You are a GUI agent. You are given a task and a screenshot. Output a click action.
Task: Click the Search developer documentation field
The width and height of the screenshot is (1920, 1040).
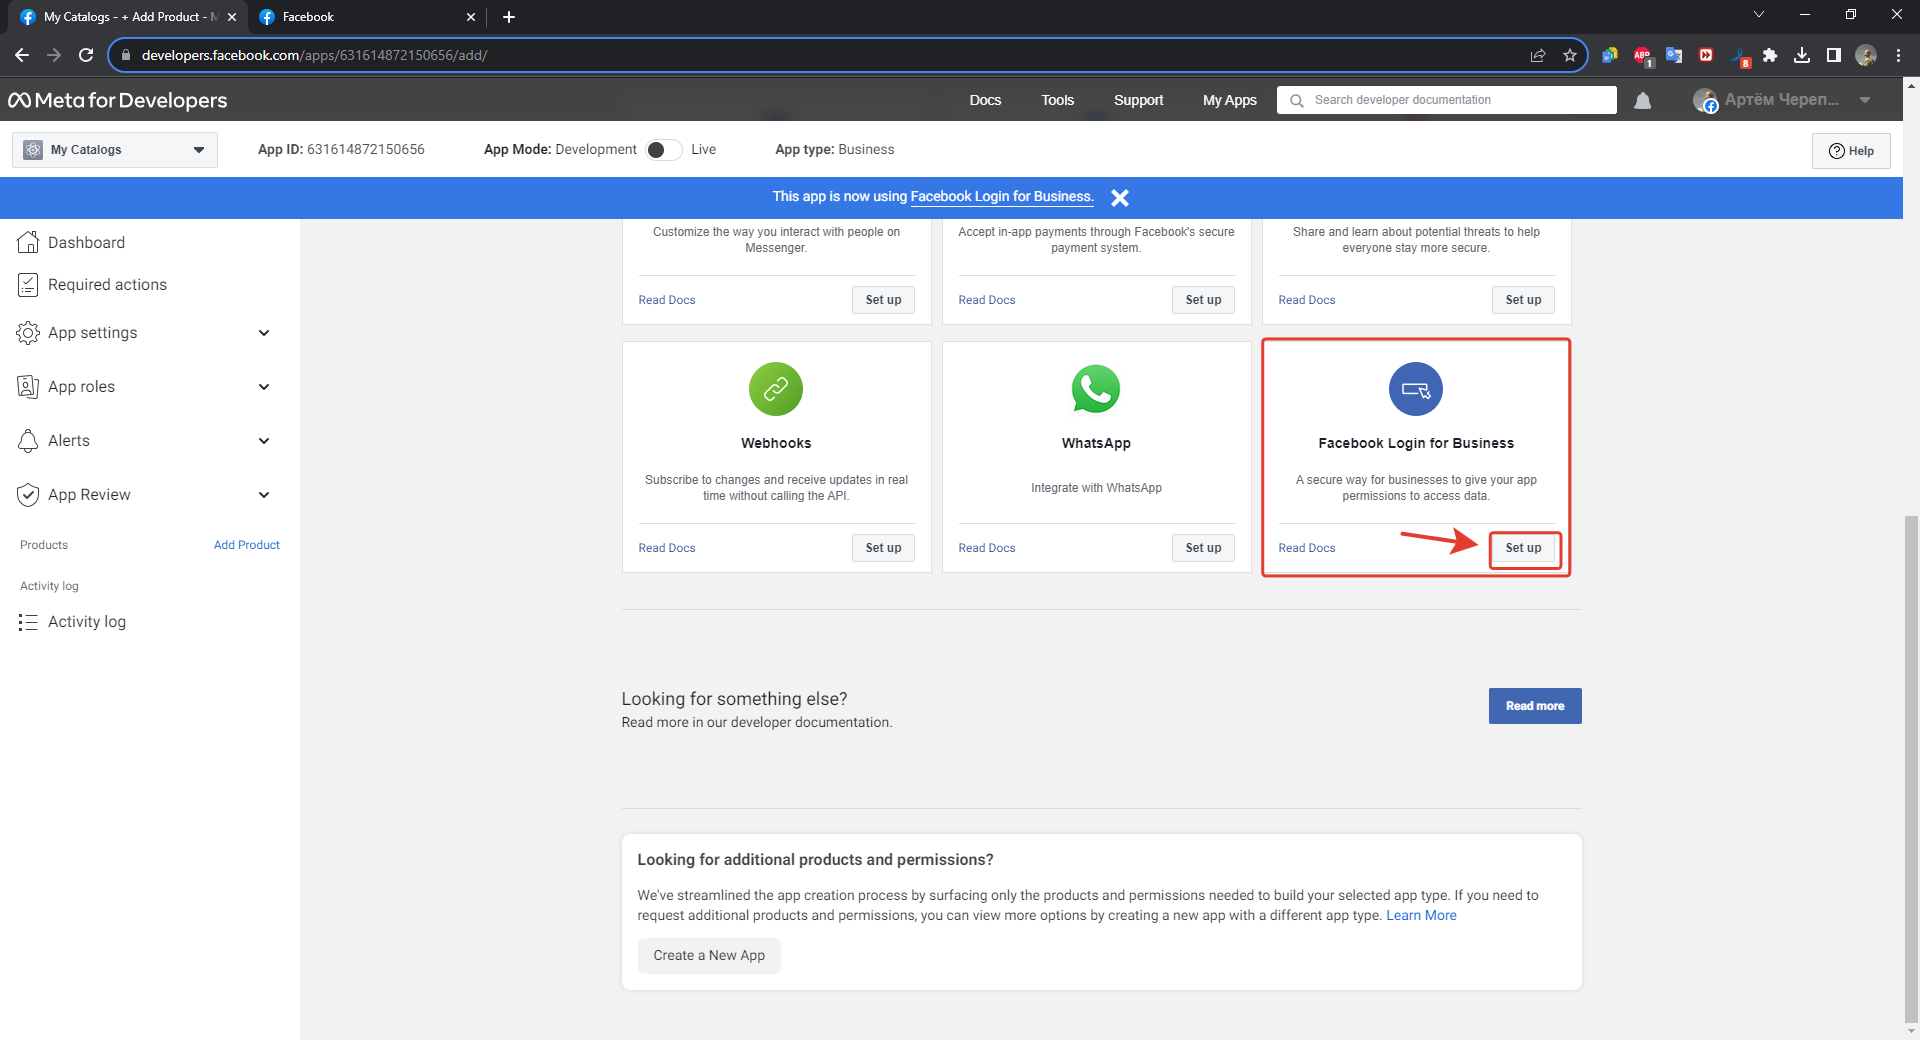pyautogui.click(x=1455, y=100)
